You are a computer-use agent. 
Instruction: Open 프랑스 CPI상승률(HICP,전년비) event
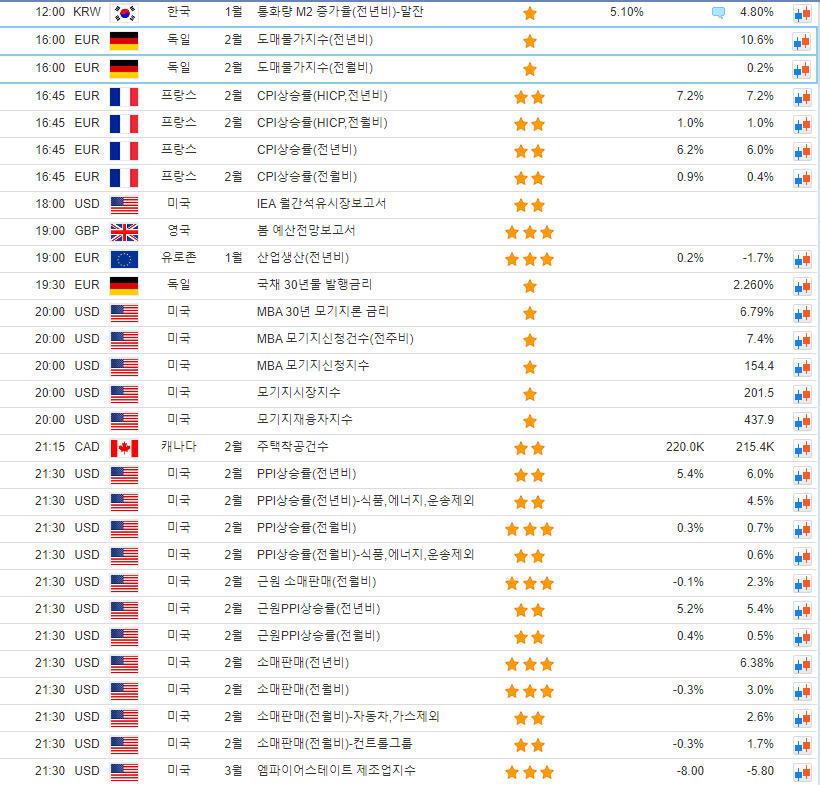[322, 96]
